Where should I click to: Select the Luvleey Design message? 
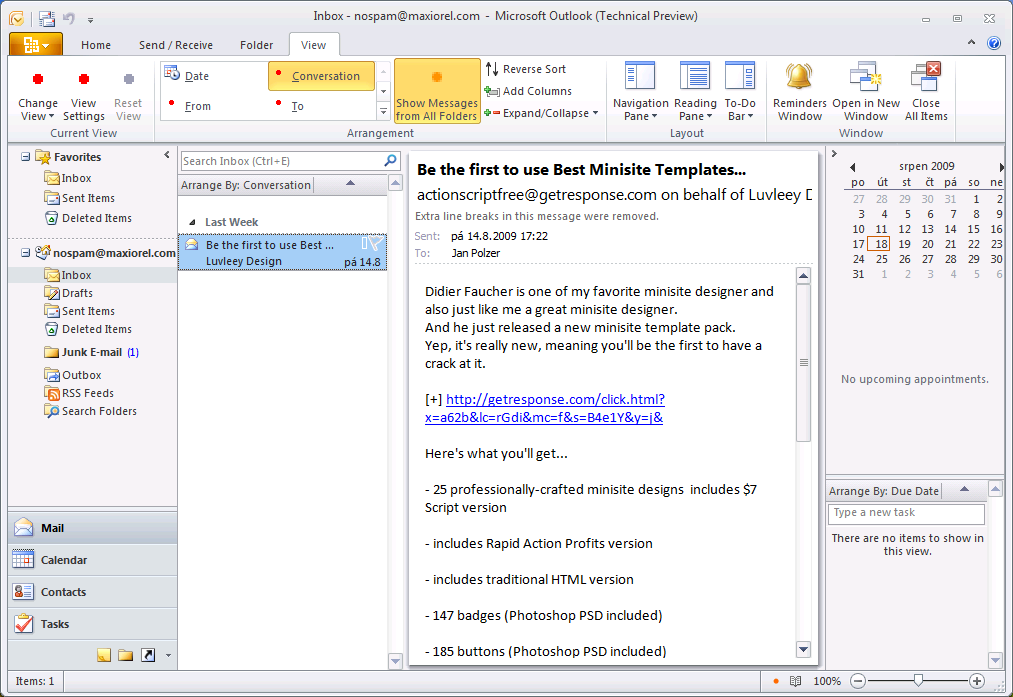click(282, 253)
